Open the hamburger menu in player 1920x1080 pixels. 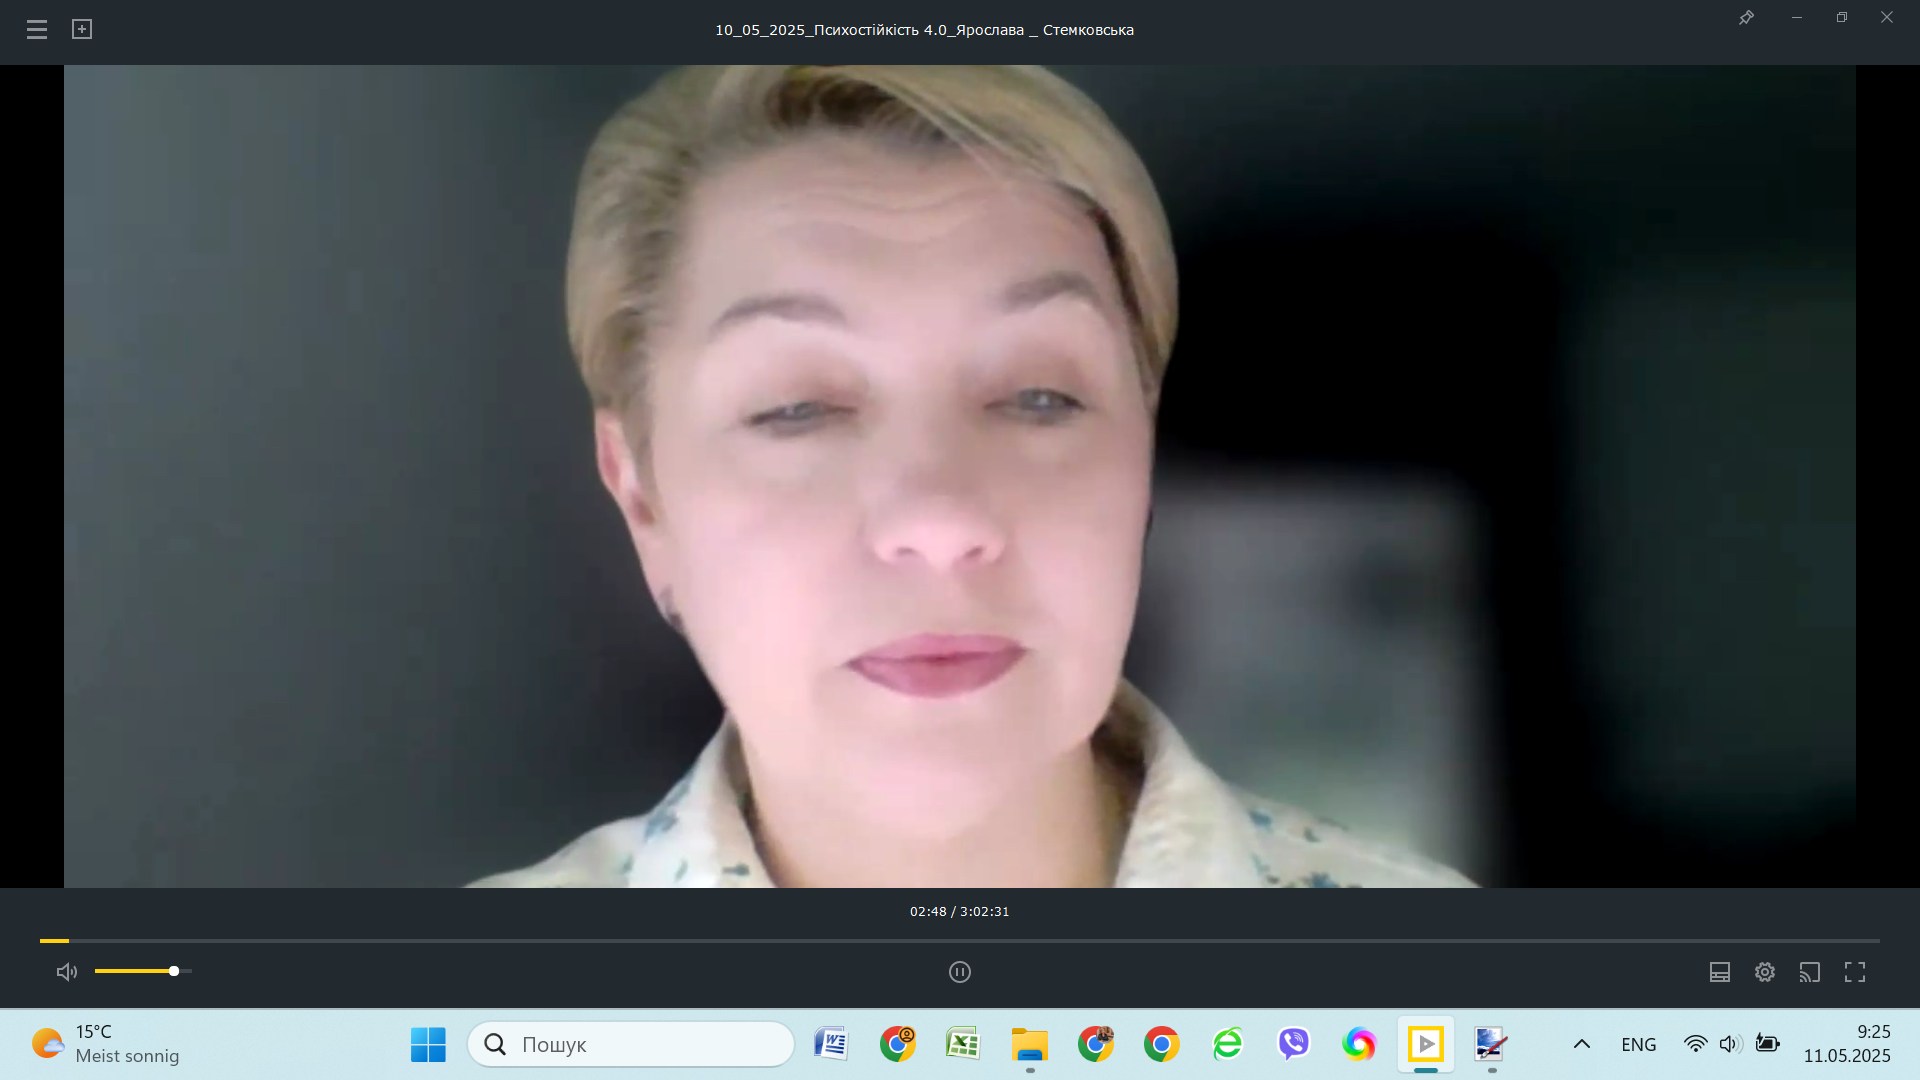[37, 30]
